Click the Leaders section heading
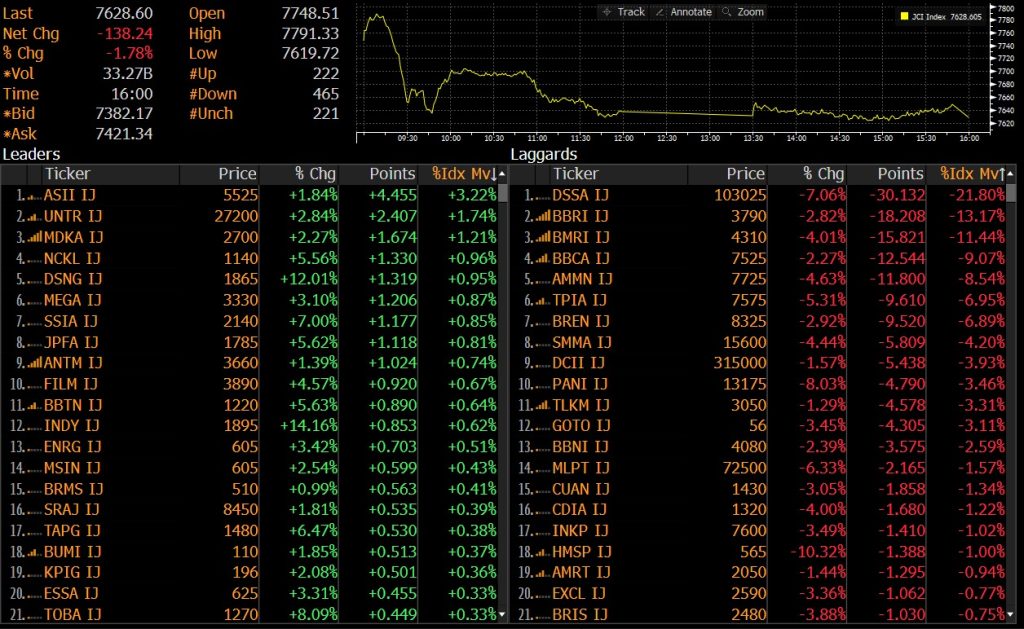Viewport: 1024px width, 629px height. (31, 155)
